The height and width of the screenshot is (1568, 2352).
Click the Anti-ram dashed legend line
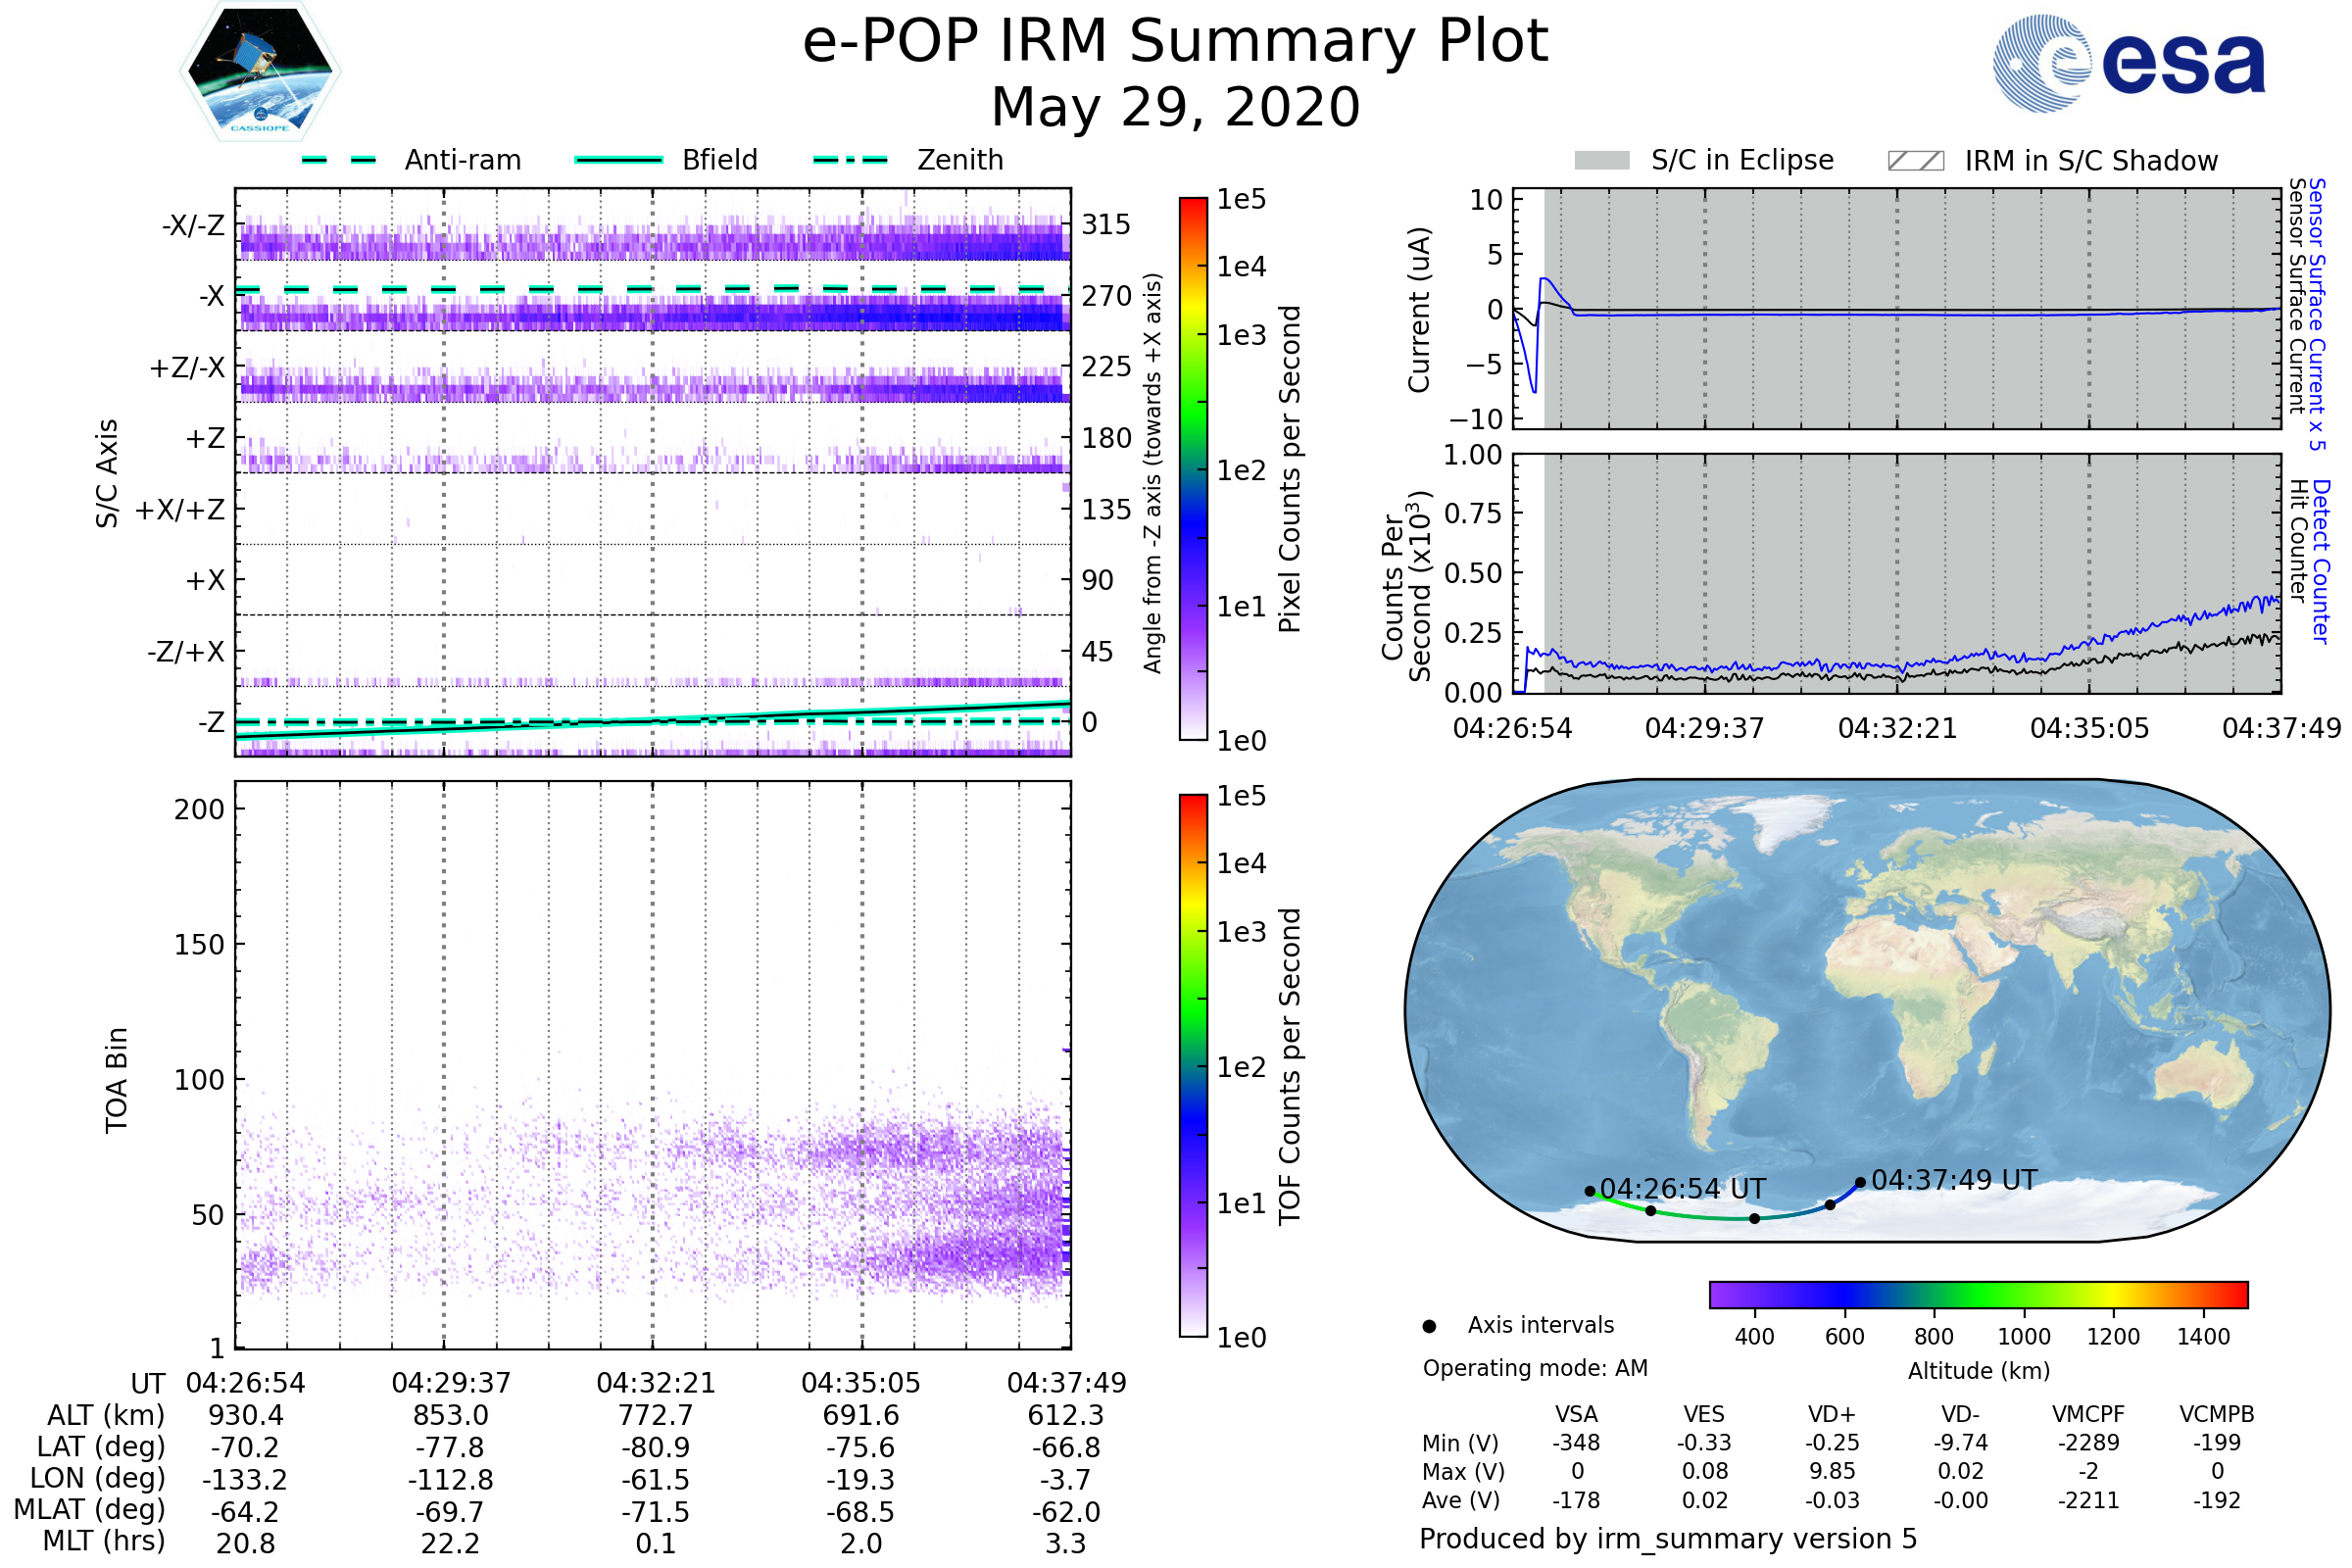pos(339,160)
